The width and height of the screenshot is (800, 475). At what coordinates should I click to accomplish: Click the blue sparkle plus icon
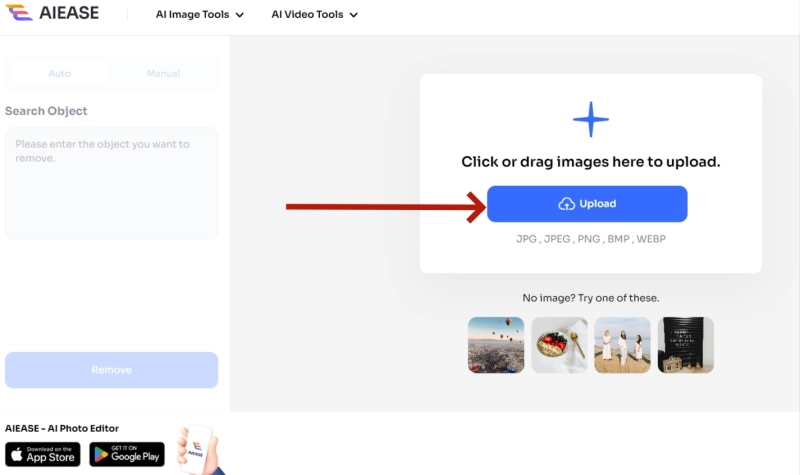tap(590, 120)
